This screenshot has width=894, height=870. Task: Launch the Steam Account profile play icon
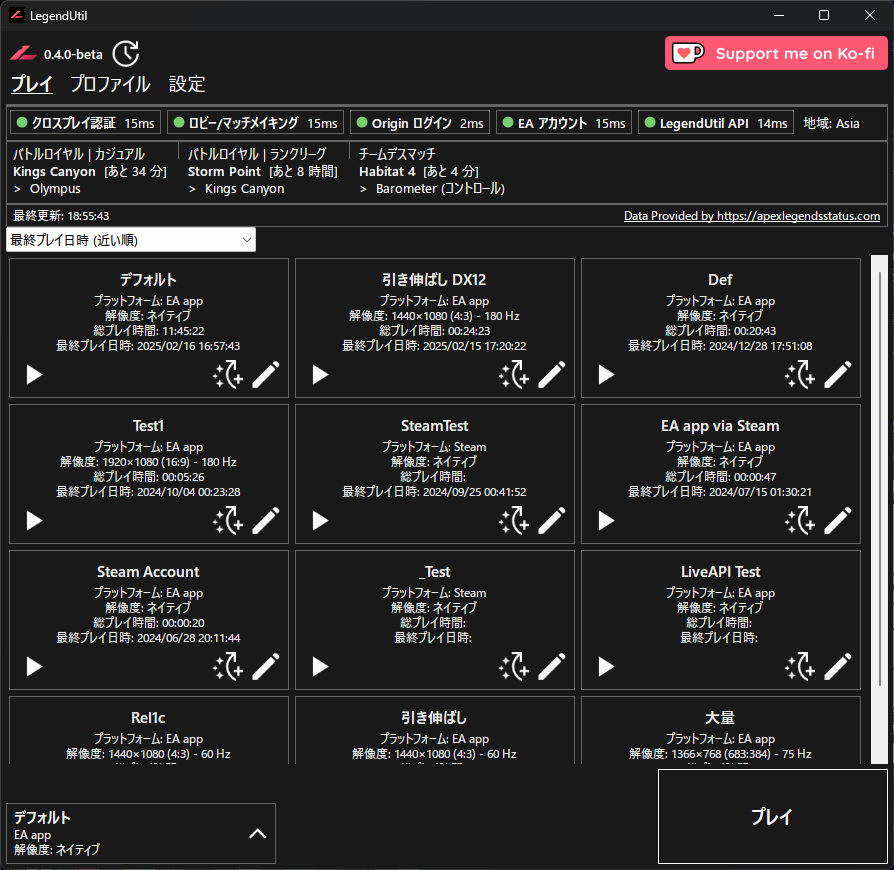tap(34, 666)
